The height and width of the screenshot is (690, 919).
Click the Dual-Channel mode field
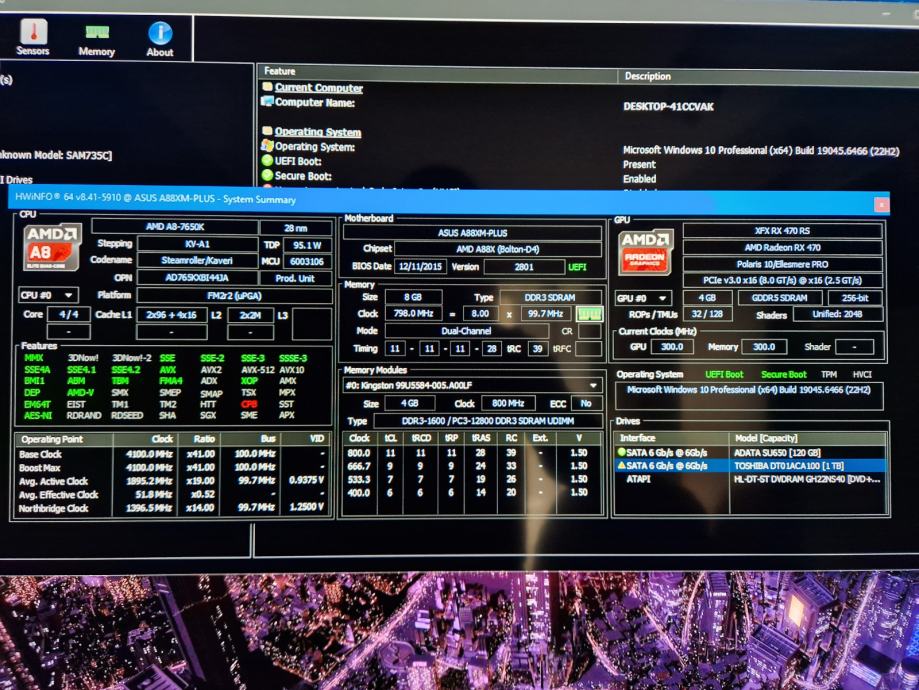(x=466, y=331)
